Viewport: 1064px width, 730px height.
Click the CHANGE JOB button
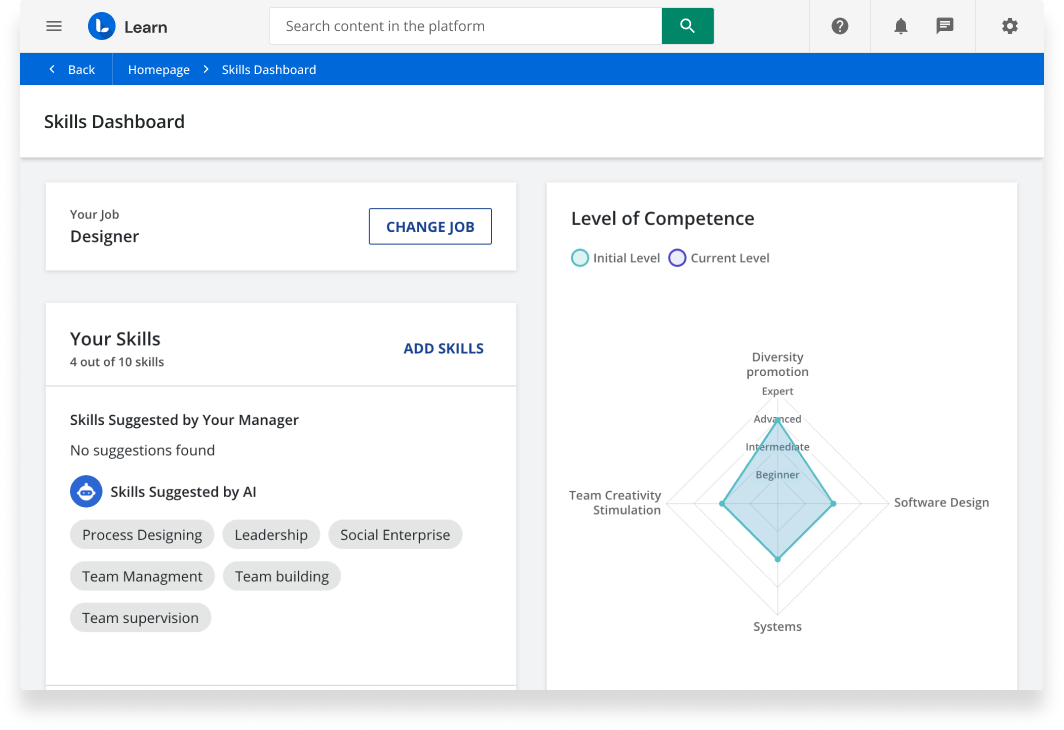click(x=430, y=226)
